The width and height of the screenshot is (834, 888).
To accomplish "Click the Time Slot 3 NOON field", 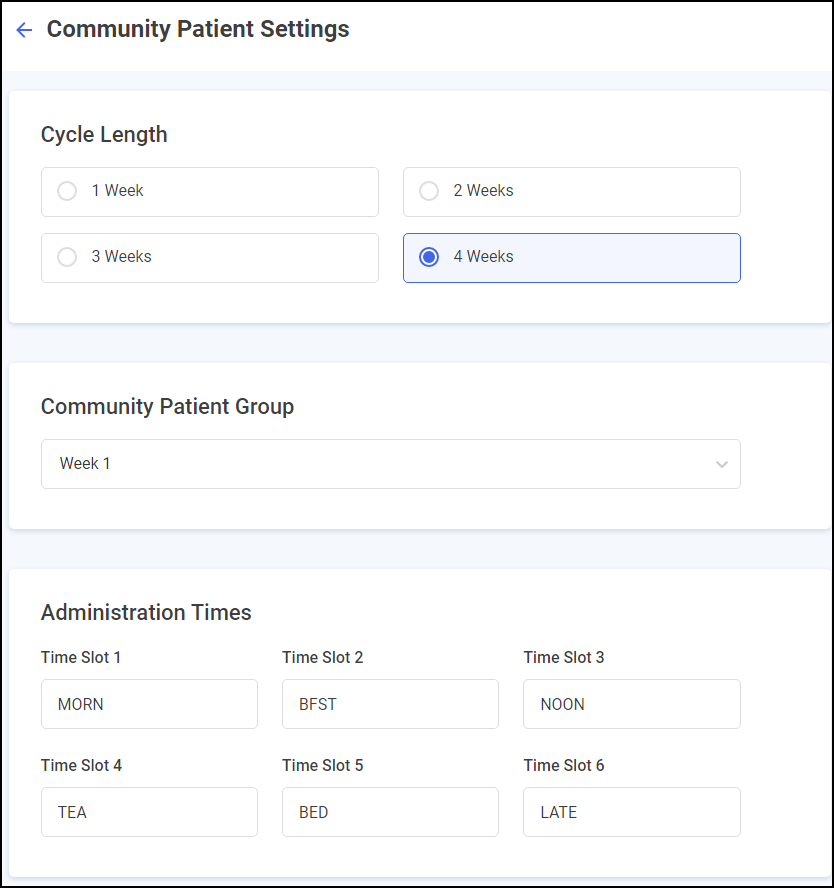I will point(631,704).
